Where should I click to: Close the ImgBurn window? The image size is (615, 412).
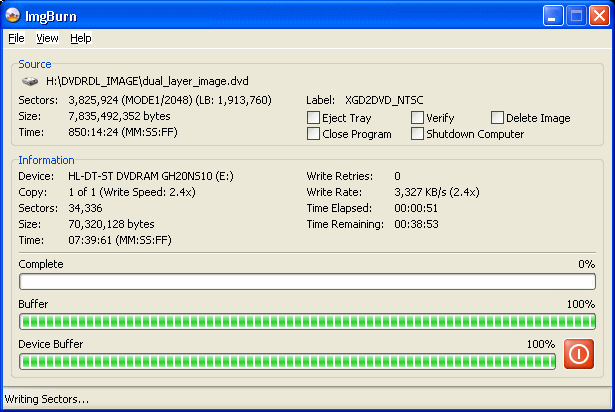[x=599, y=16]
